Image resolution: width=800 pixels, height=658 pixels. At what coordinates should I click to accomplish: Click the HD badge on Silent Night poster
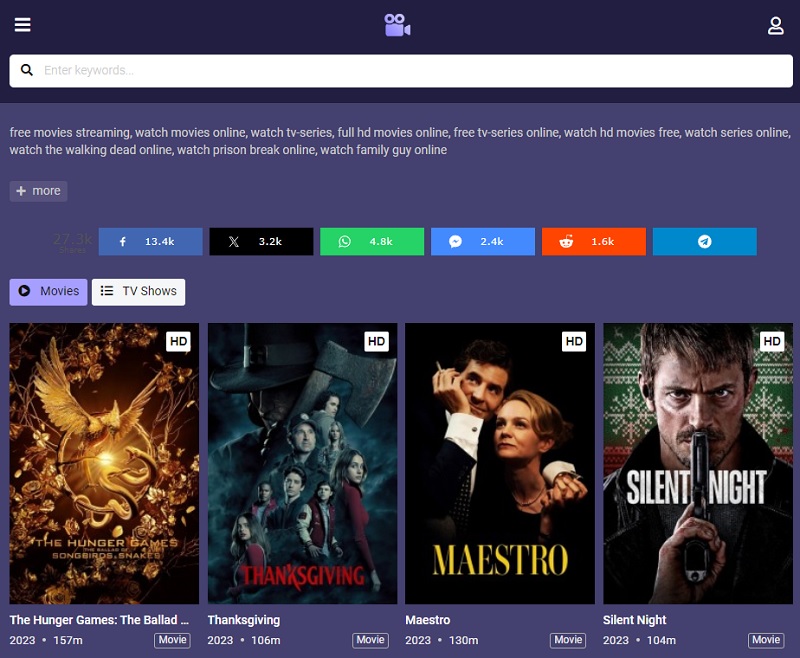771,342
